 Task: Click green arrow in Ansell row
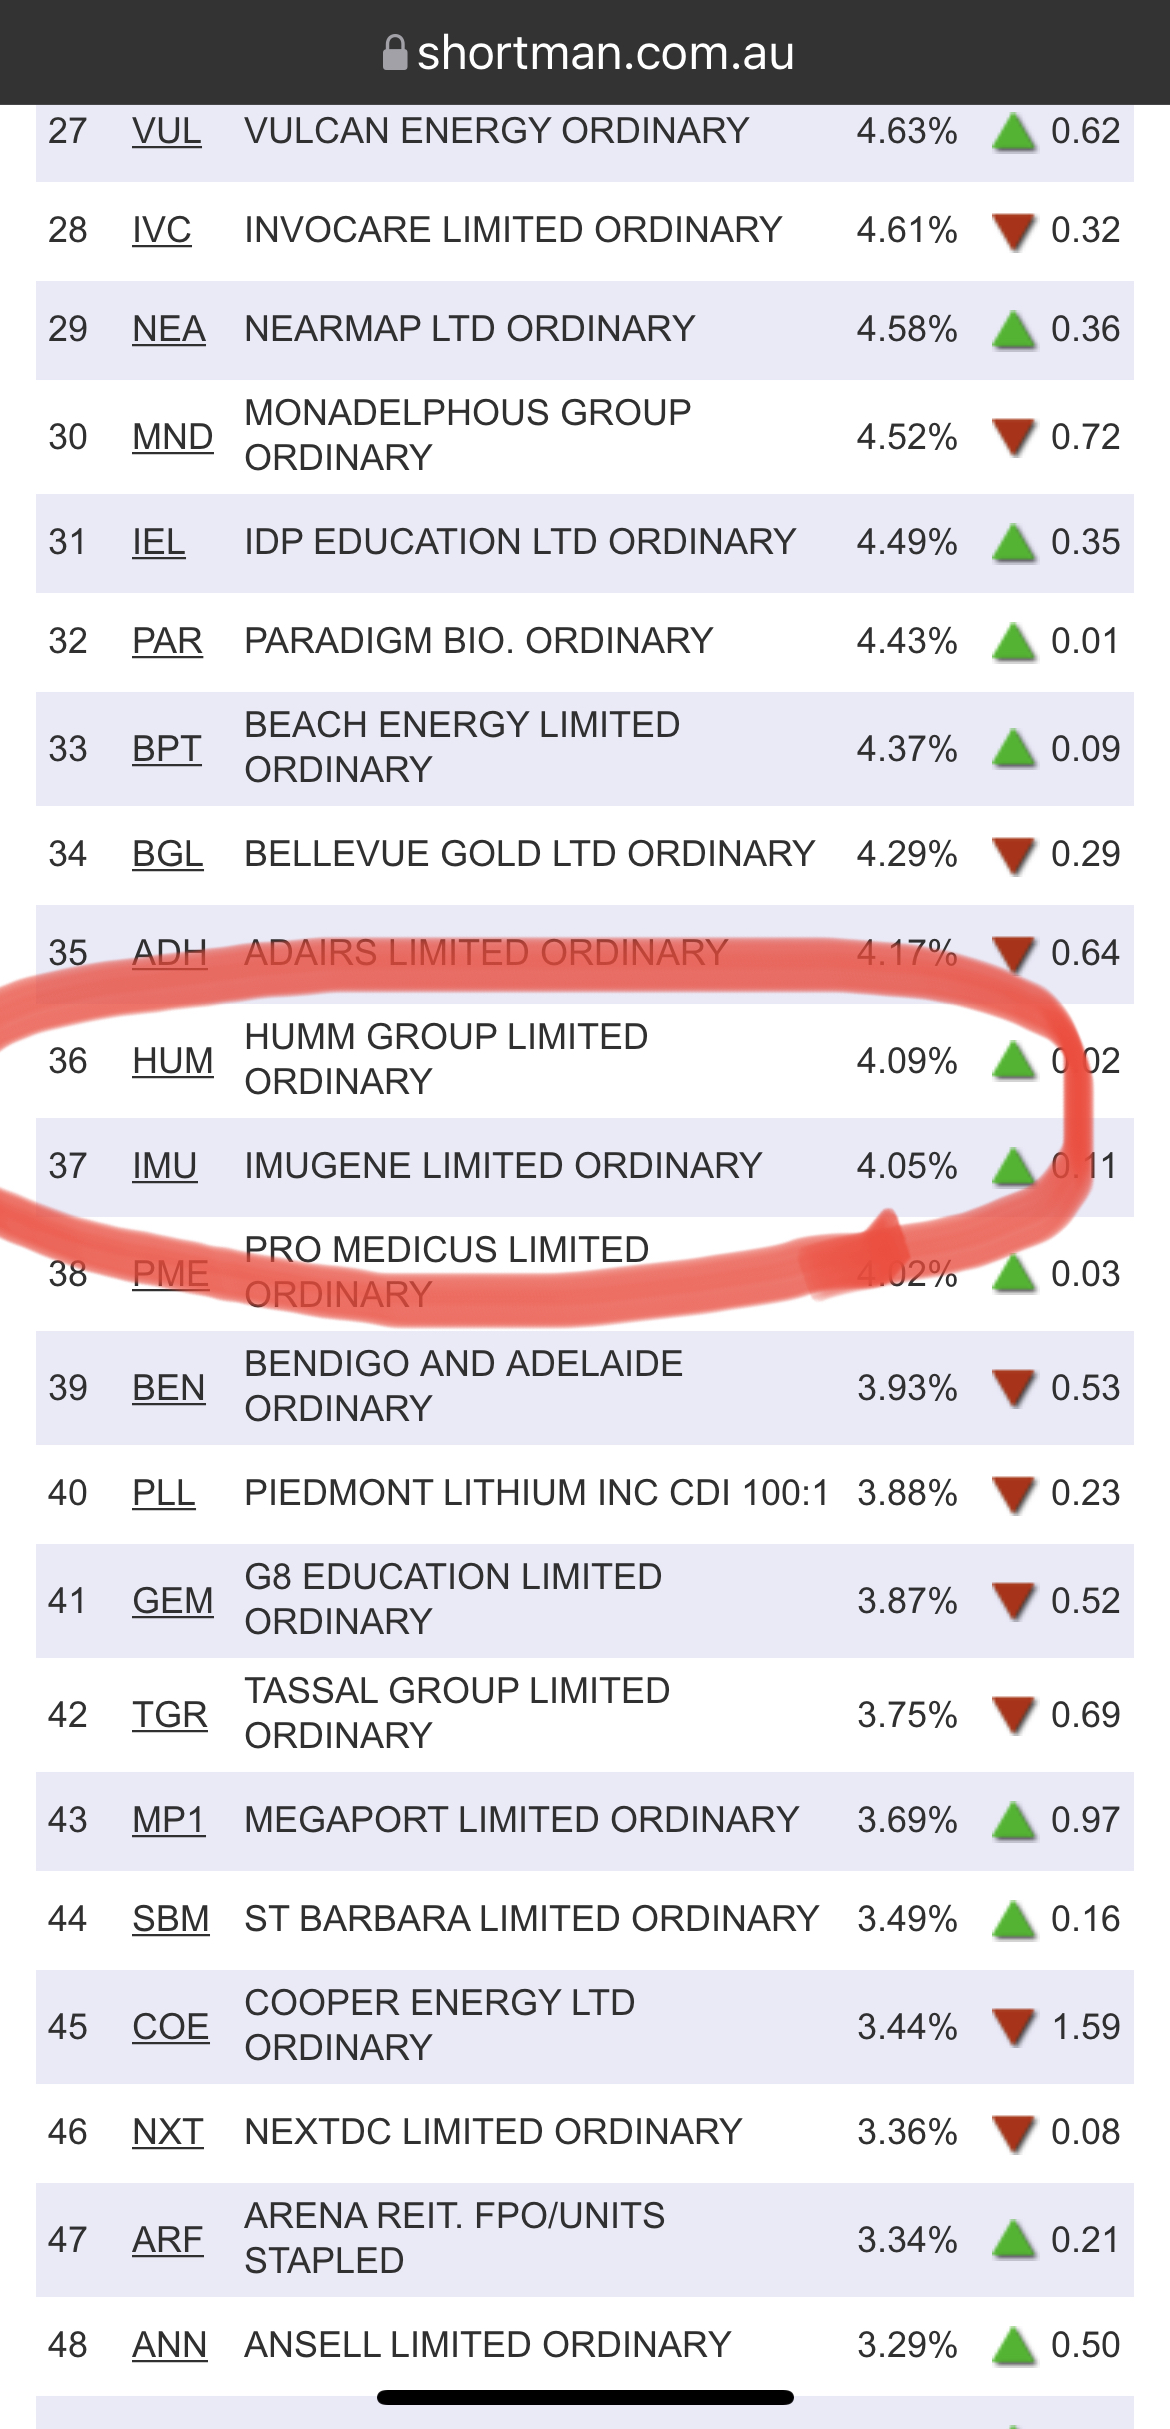pyautogui.click(x=1014, y=2346)
